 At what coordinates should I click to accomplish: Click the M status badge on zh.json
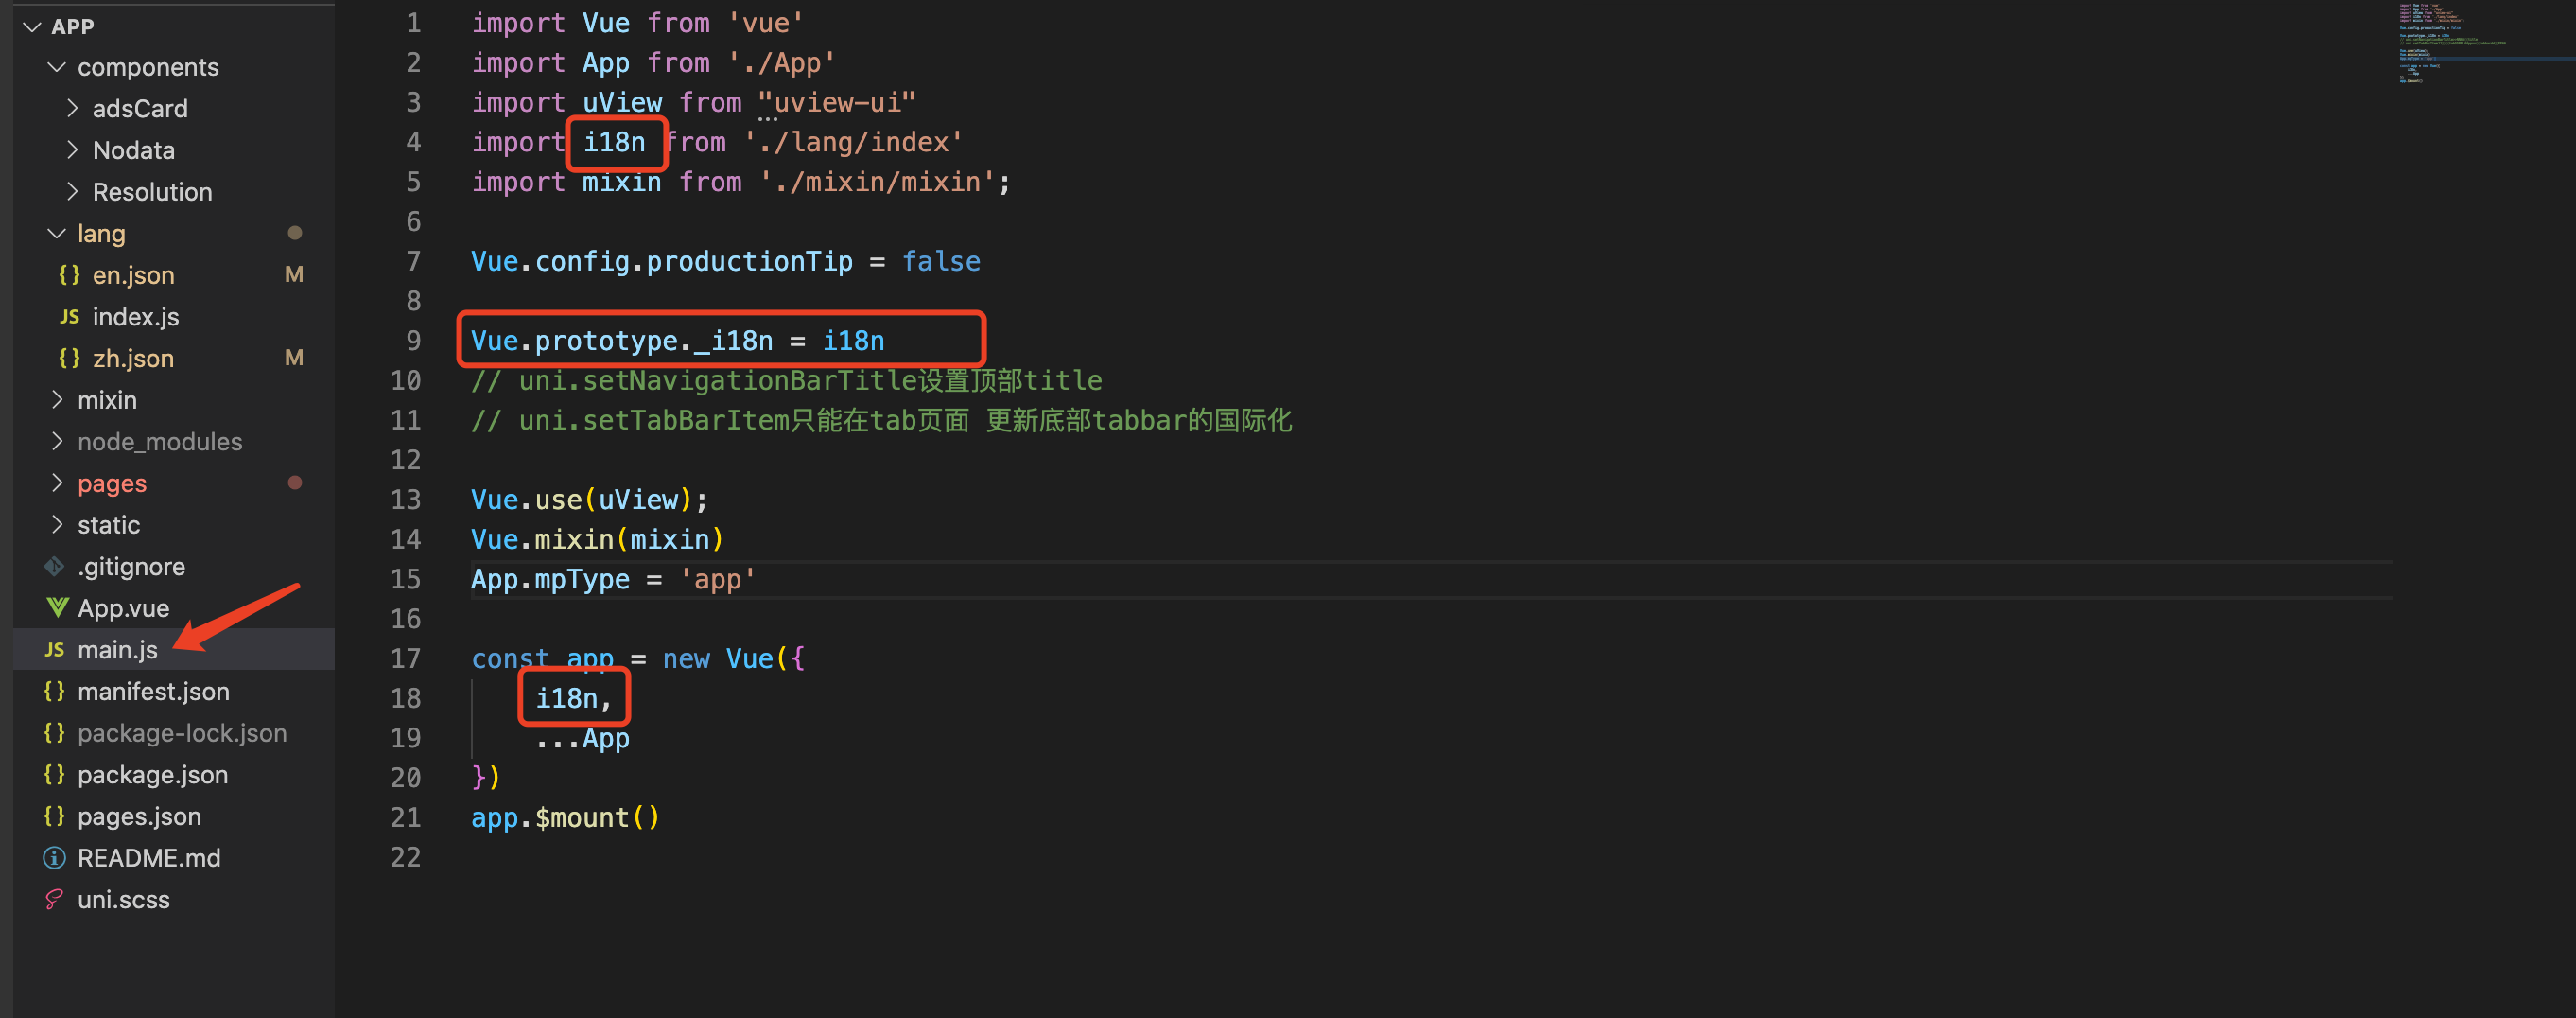(x=294, y=357)
